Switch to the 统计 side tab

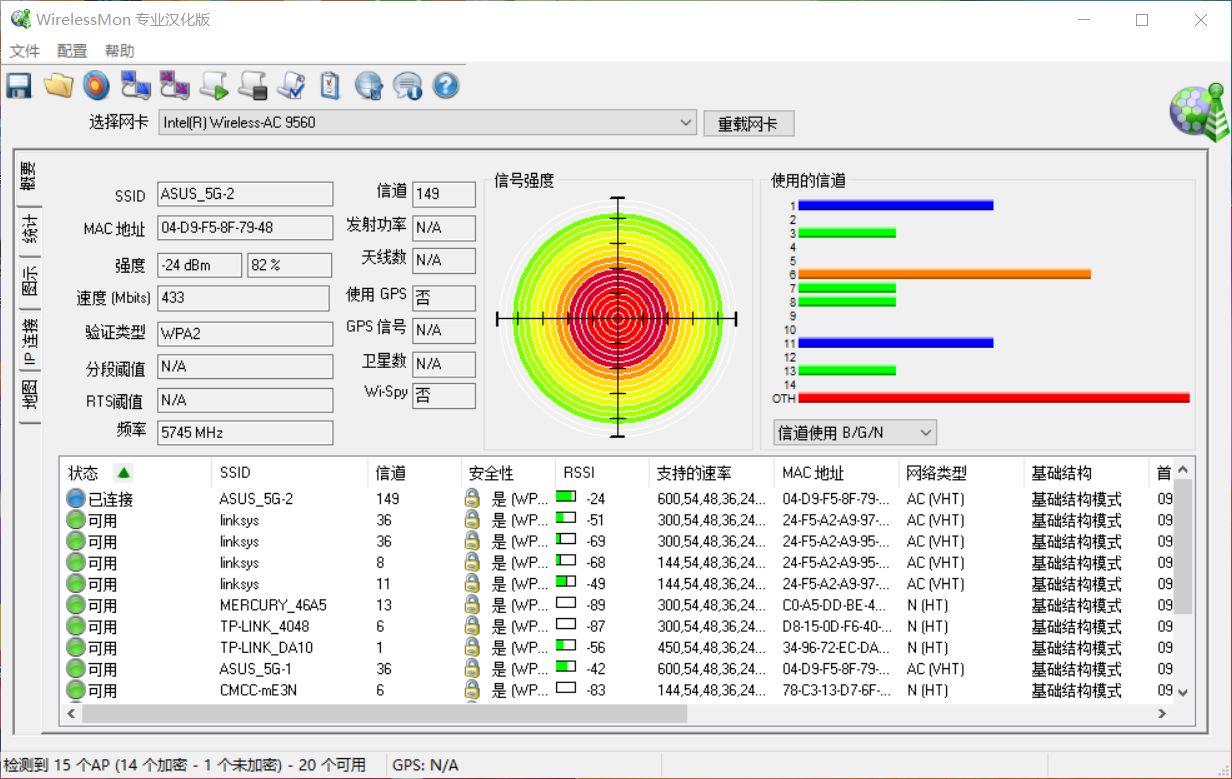point(30,230)
